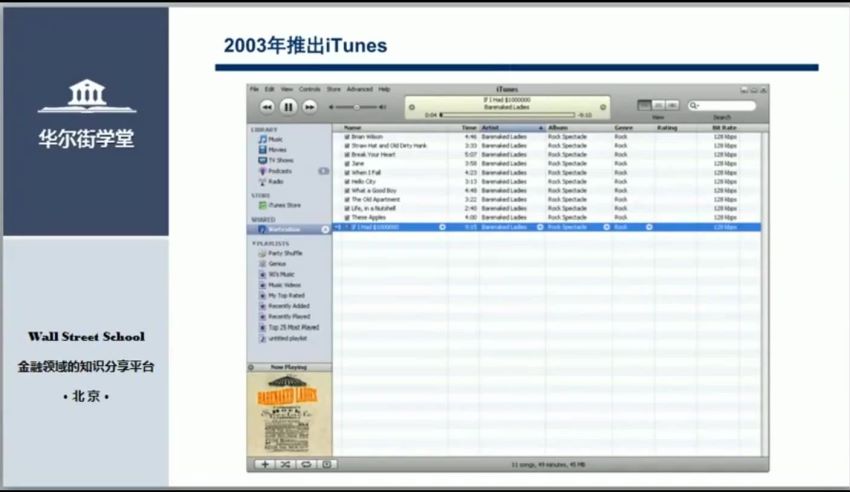850x492 pixels.
Task: Toggle repeat with the loop button
Action: tap(306, 464)
